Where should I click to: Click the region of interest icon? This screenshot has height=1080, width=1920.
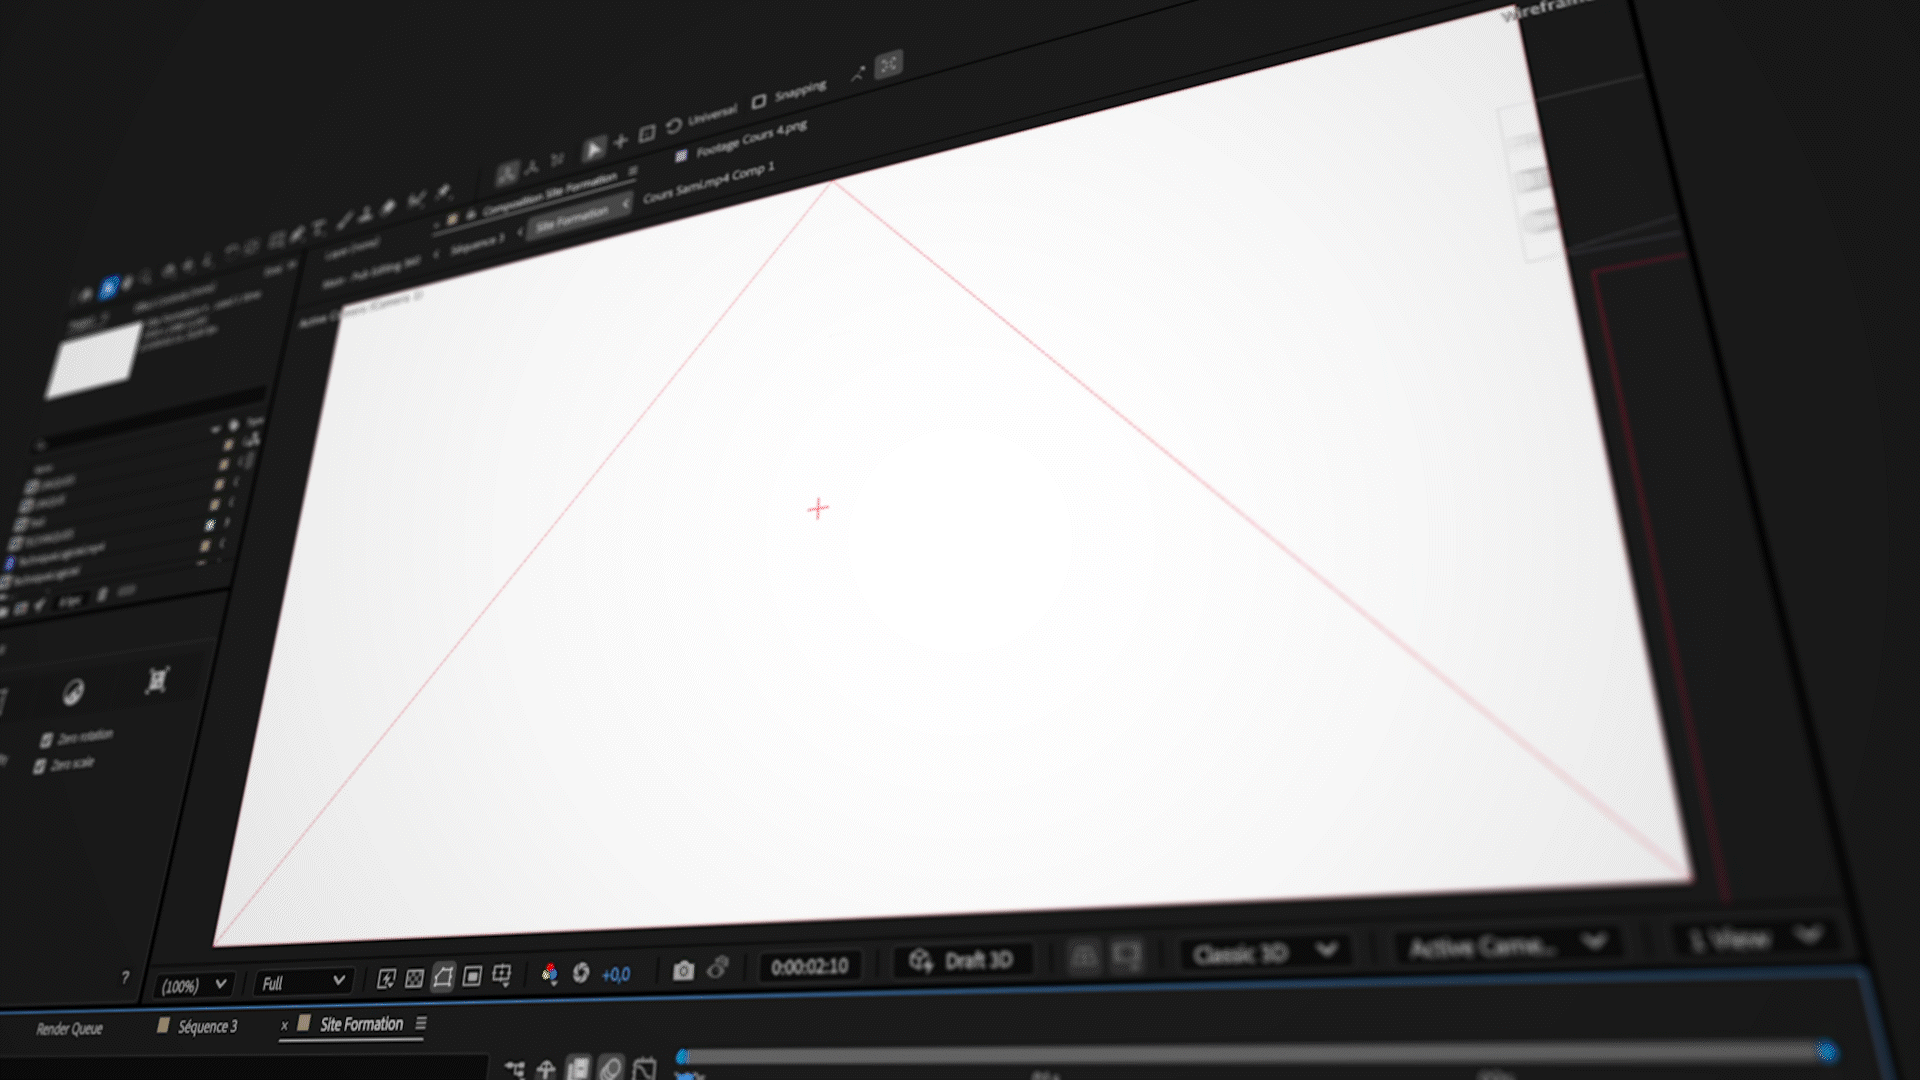pyautogui.click(x=473, y=976)
